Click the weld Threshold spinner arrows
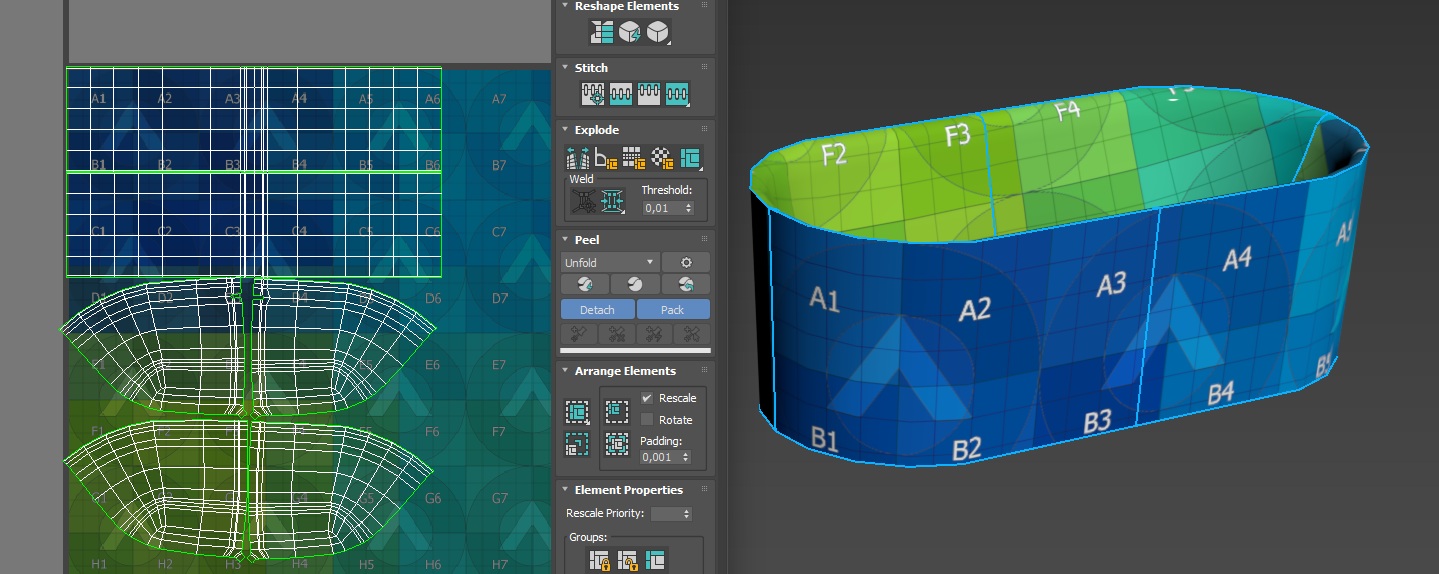1439x574 pixels. tap(685, 208)
